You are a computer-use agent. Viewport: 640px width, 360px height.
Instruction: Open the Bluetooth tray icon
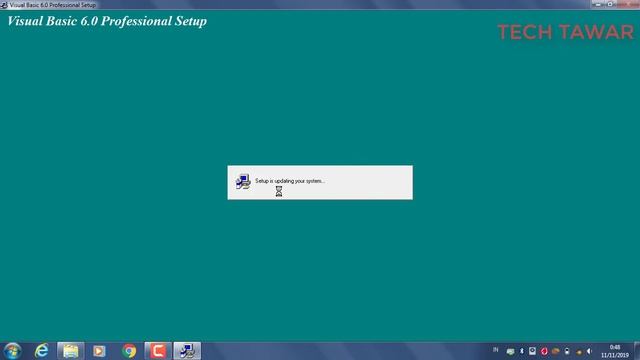[521, 351]
